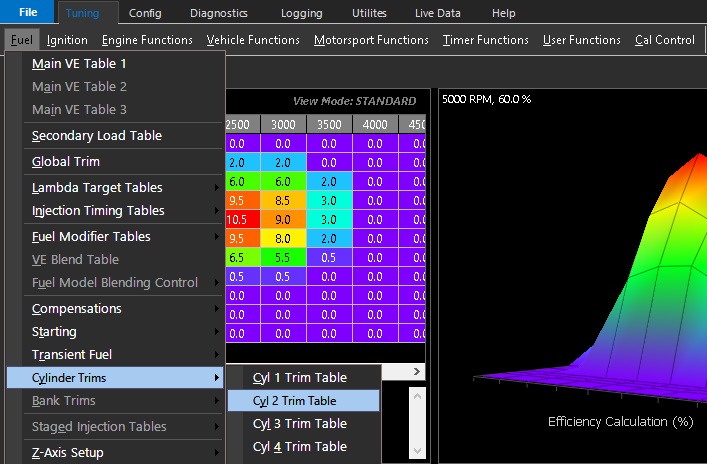Choose Global Trim from Fuel menu
The width and height of the screenshot is (707, 464).
pos(66,161)
